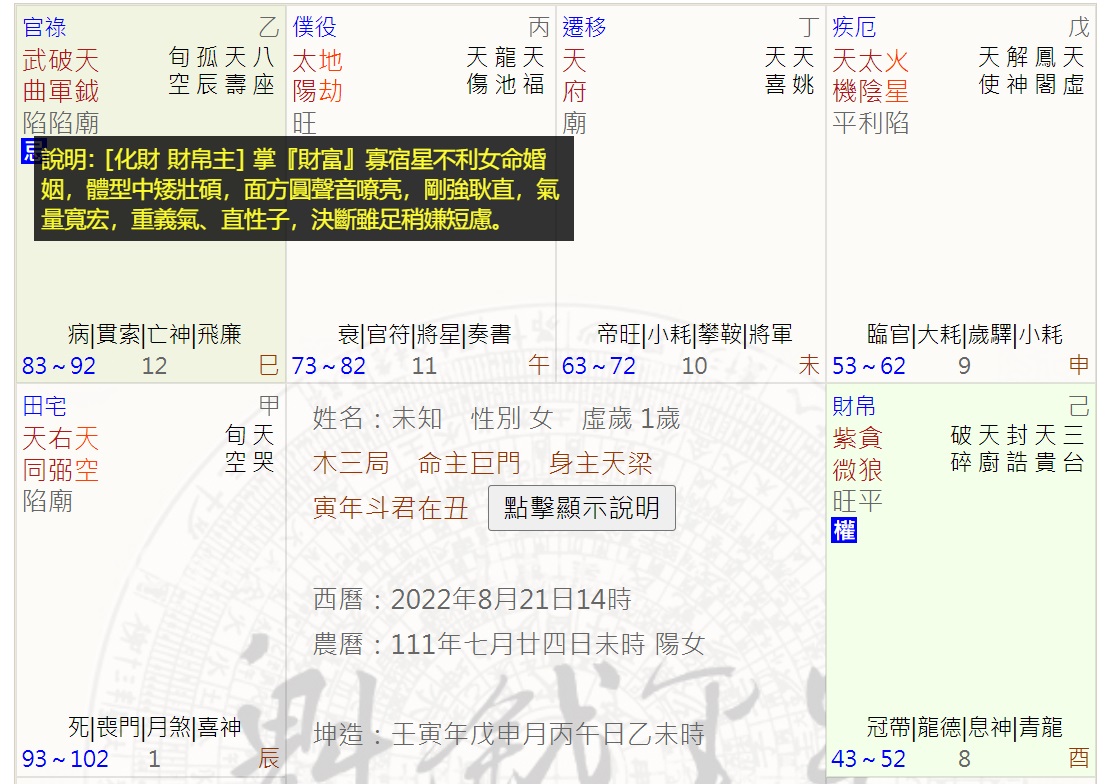Screen dimensions: 1114x784
Task: Click the 旬空 minor star in 田宅 palace
Action: 235,449
